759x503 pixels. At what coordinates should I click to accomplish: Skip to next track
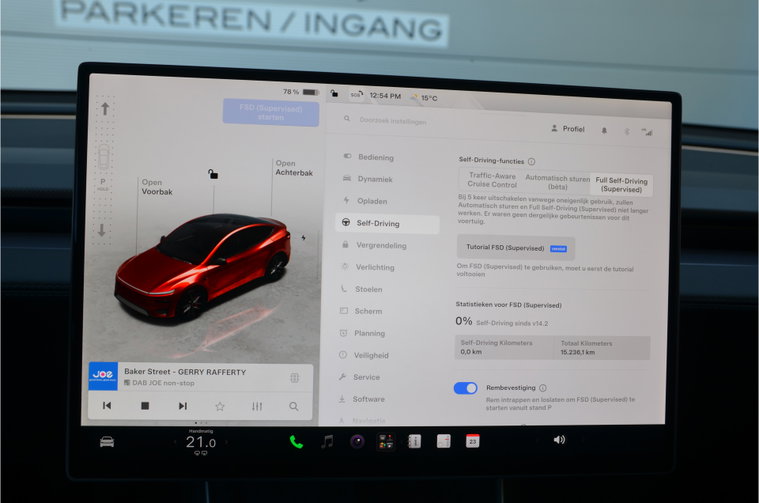coord(182,406)
